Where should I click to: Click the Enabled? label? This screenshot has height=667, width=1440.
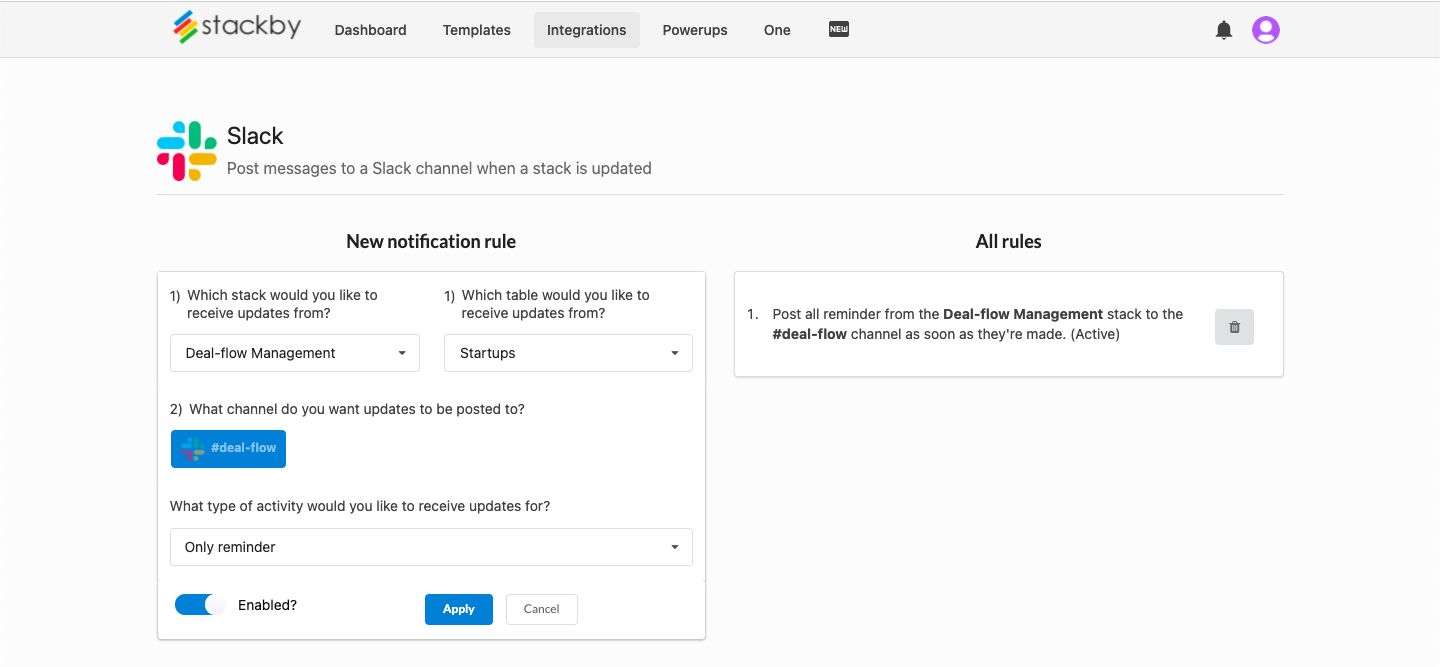pyautogui.click(x=267, y=605)
